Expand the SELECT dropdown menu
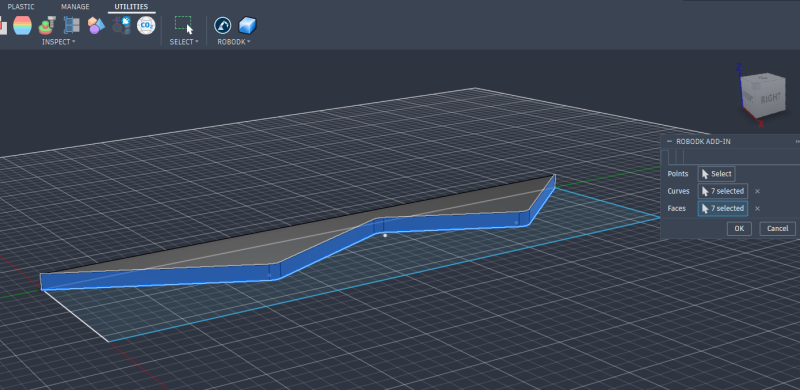The image size is (800, 390). click(x=184, y=42)
